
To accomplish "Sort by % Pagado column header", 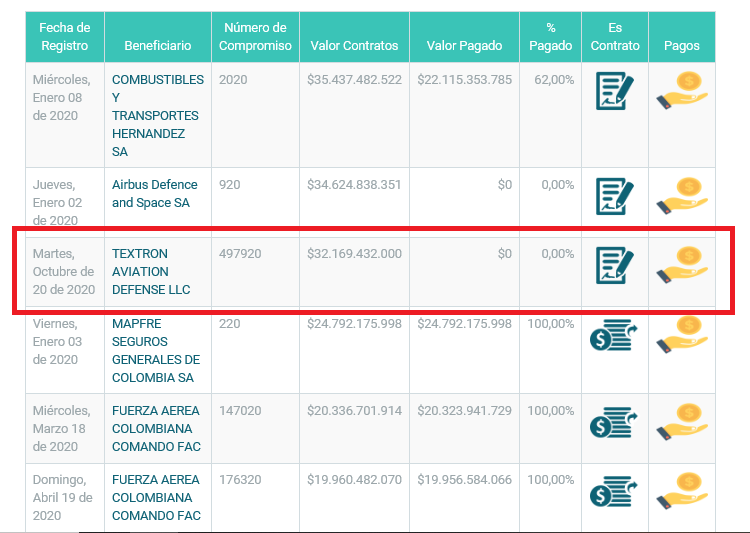I will (x=551, y=37).
